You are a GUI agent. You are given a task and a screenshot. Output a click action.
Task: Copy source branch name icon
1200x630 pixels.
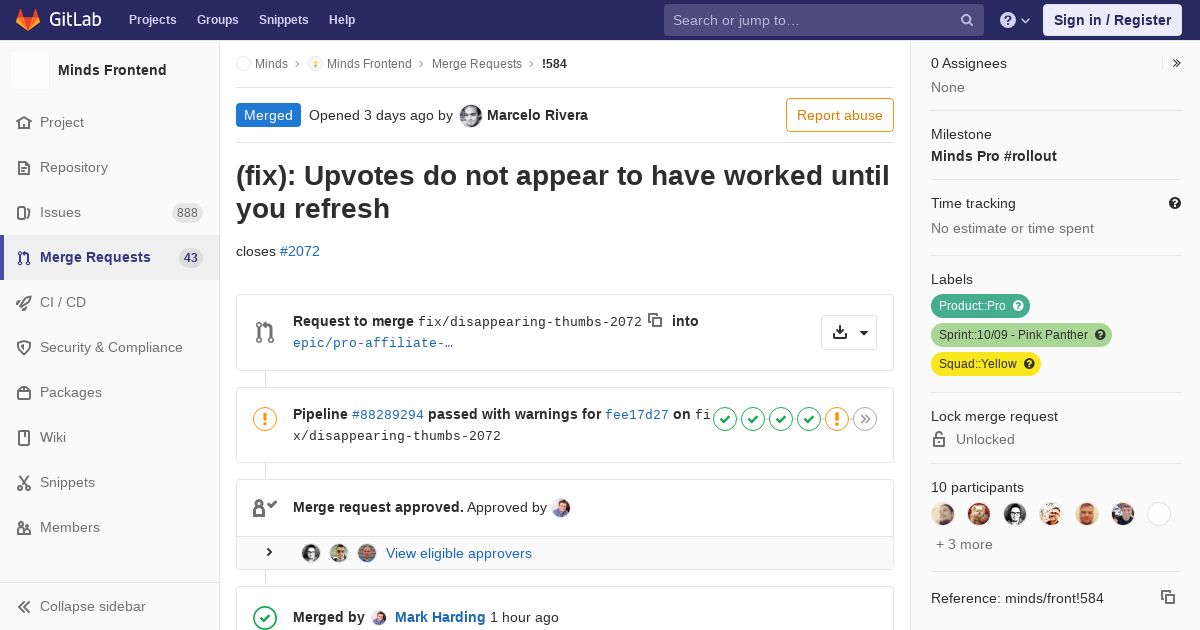[x=655, y=320]
